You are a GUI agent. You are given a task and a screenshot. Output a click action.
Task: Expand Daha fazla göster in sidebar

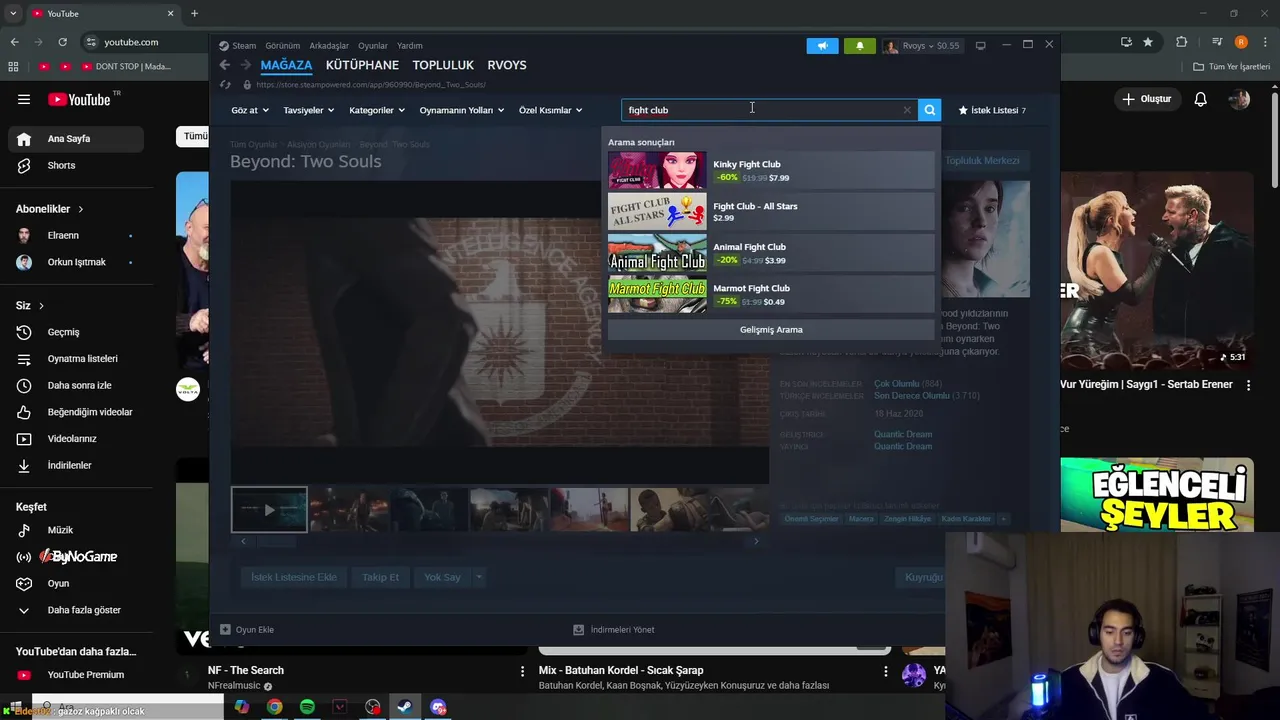[x=76, y=610]
